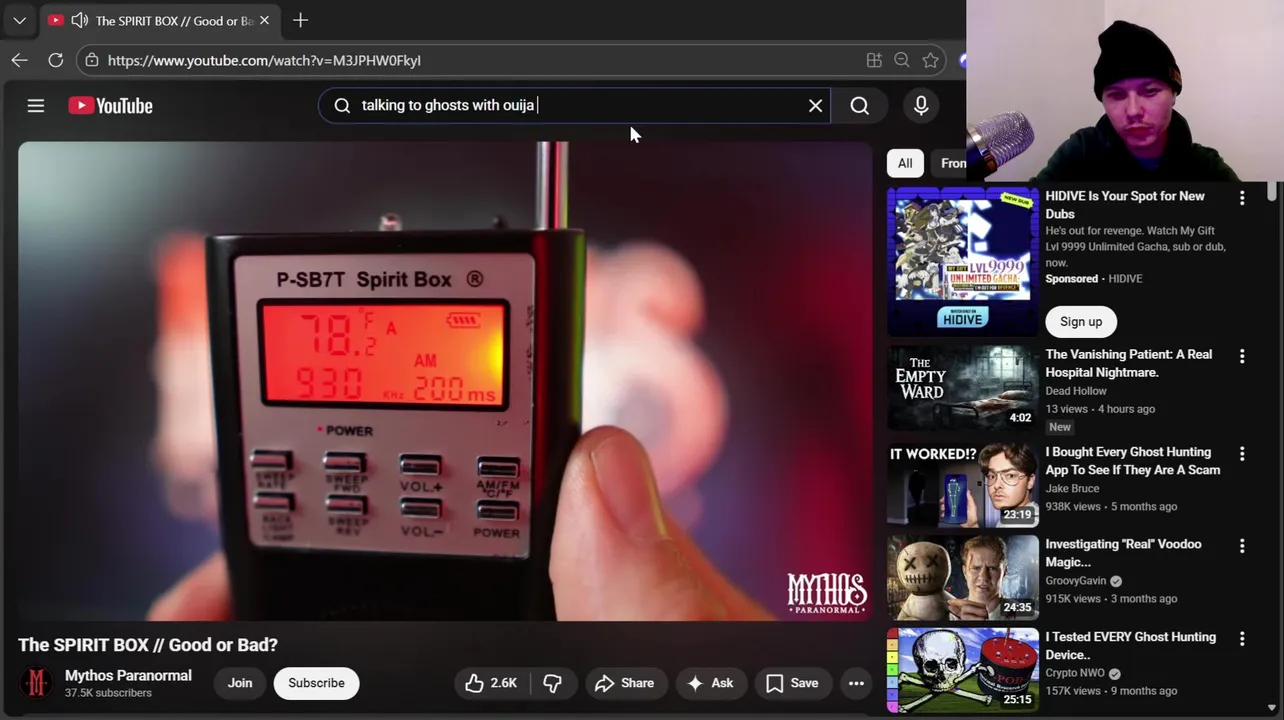Click the Spirit Box video player

tap(445, 381)
